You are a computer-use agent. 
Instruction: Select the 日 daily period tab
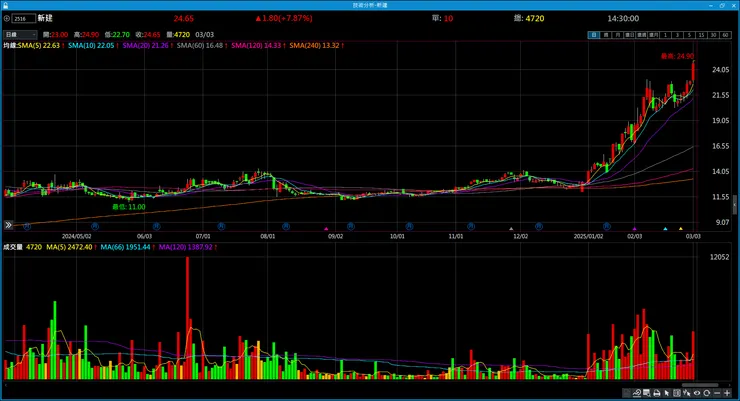[x=594, y=35]
